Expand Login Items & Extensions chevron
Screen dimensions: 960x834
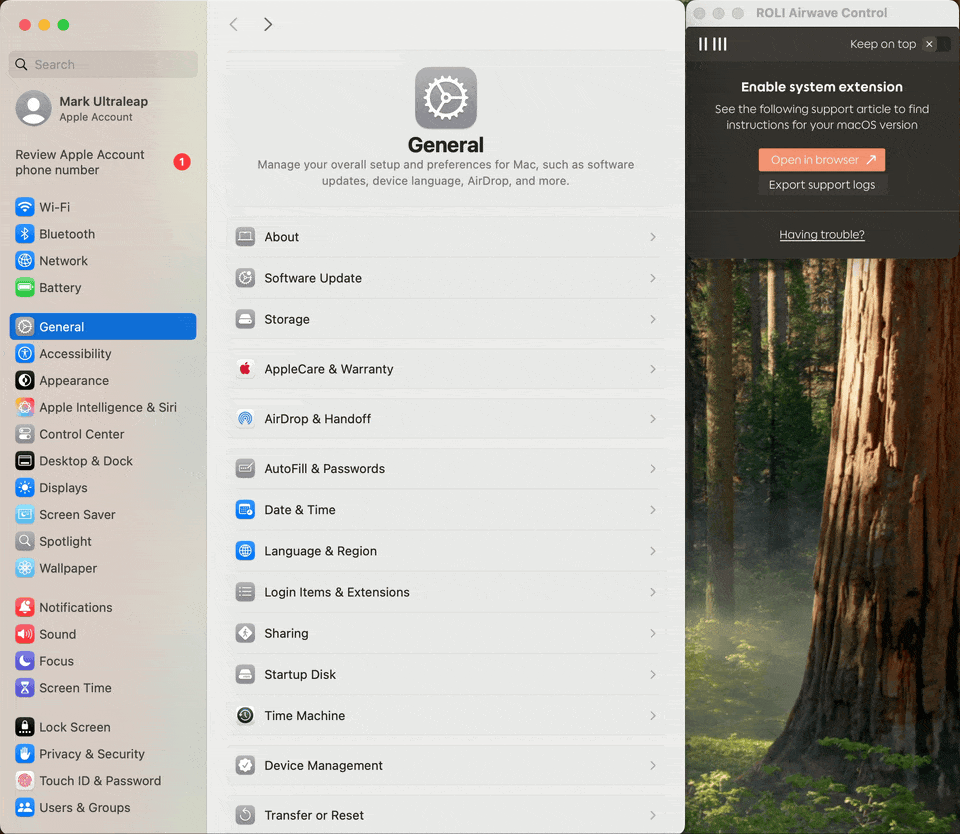pyautogui.click(x=653, y=592)
